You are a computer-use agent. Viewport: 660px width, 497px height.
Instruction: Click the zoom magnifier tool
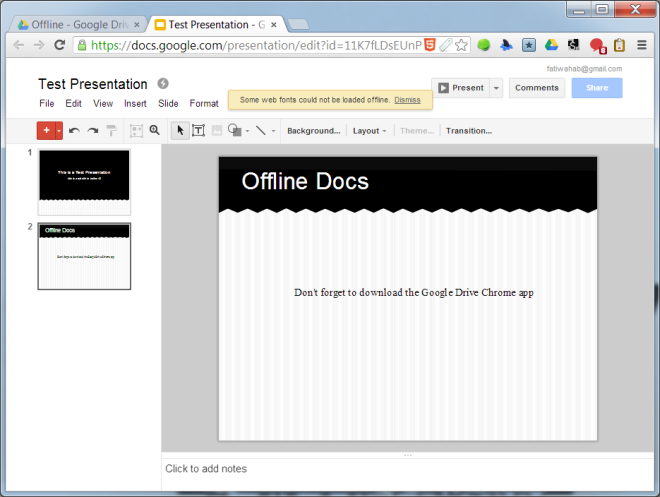[154, 131]
